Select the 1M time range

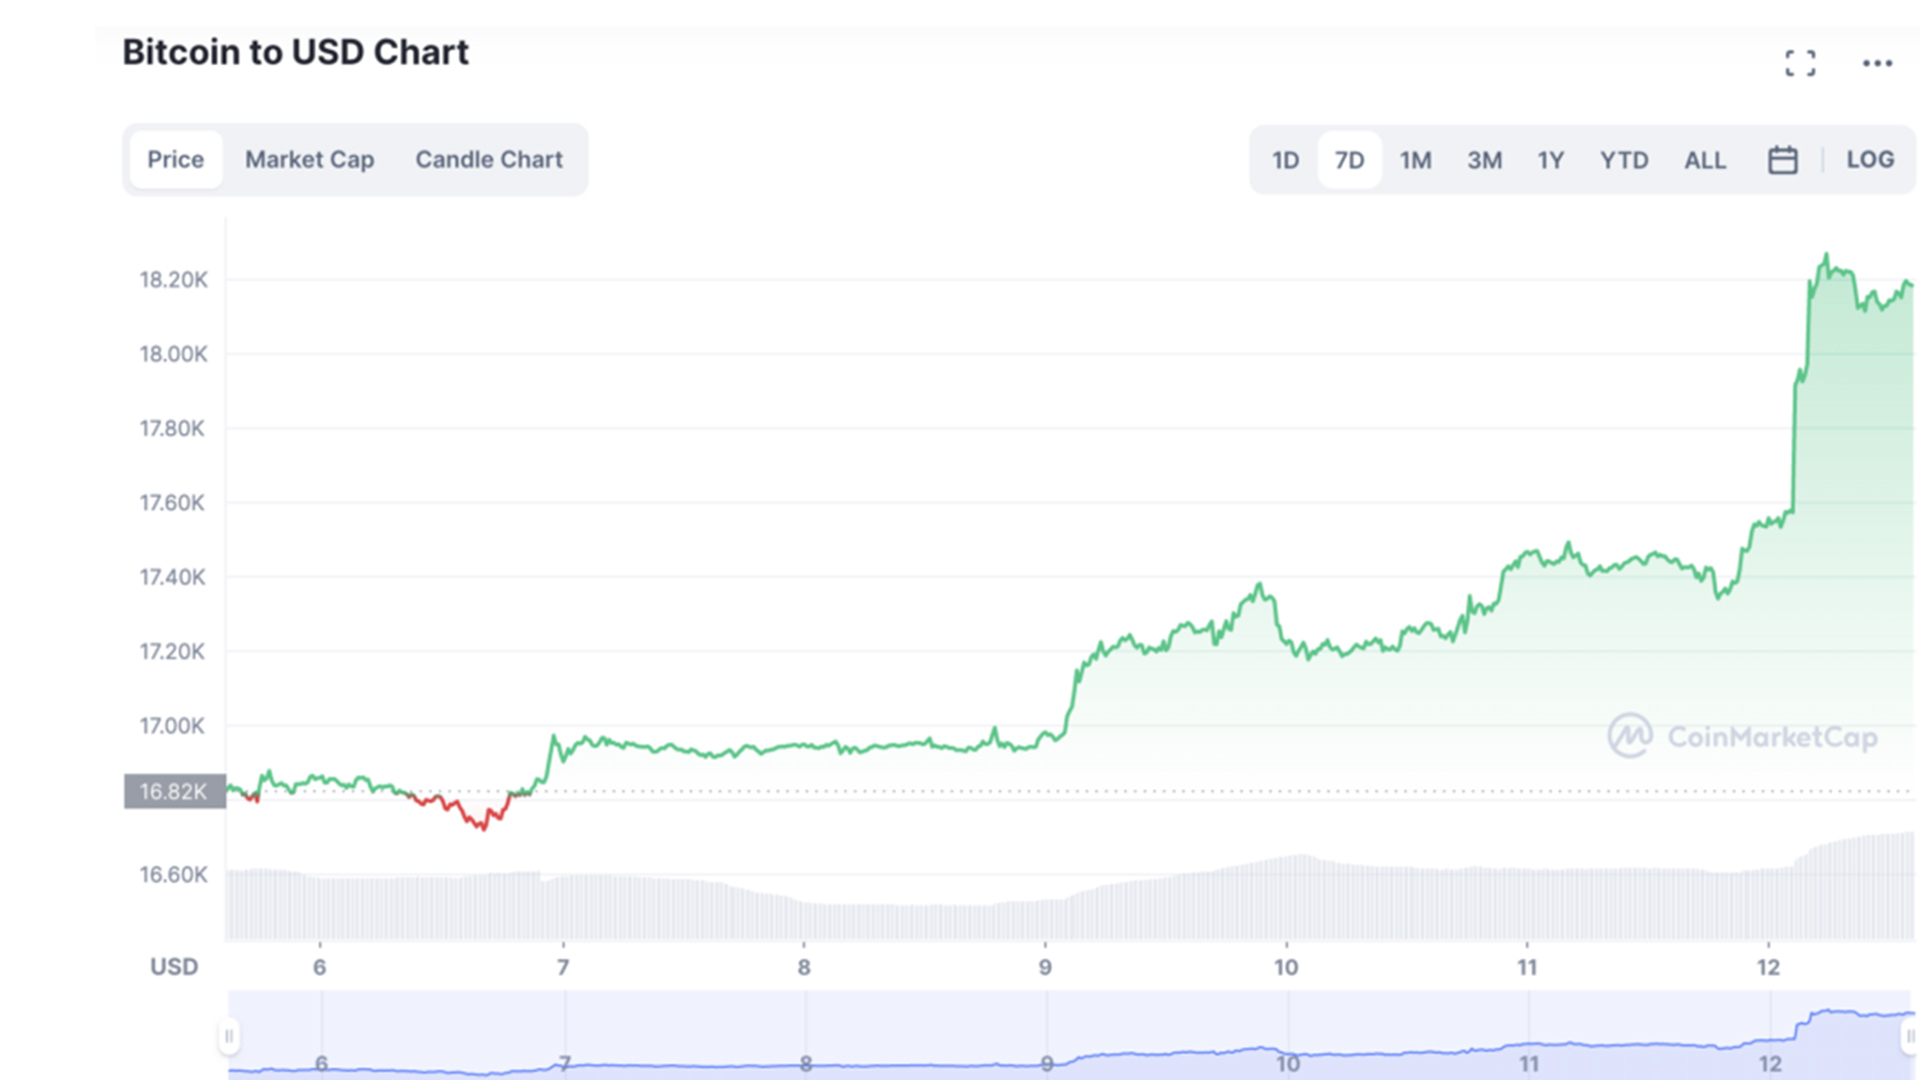click(1415, 160)
